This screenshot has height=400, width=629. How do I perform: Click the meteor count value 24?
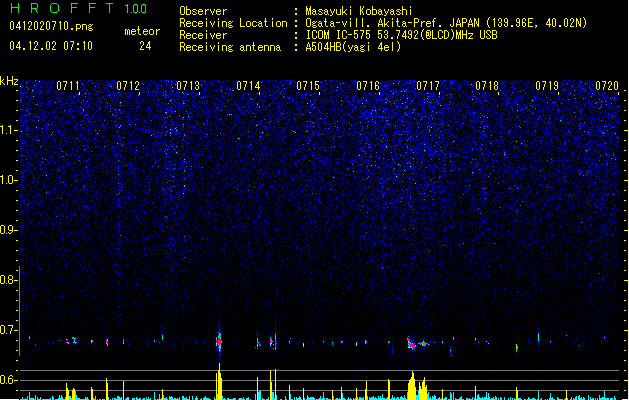[x=145, y=46]
